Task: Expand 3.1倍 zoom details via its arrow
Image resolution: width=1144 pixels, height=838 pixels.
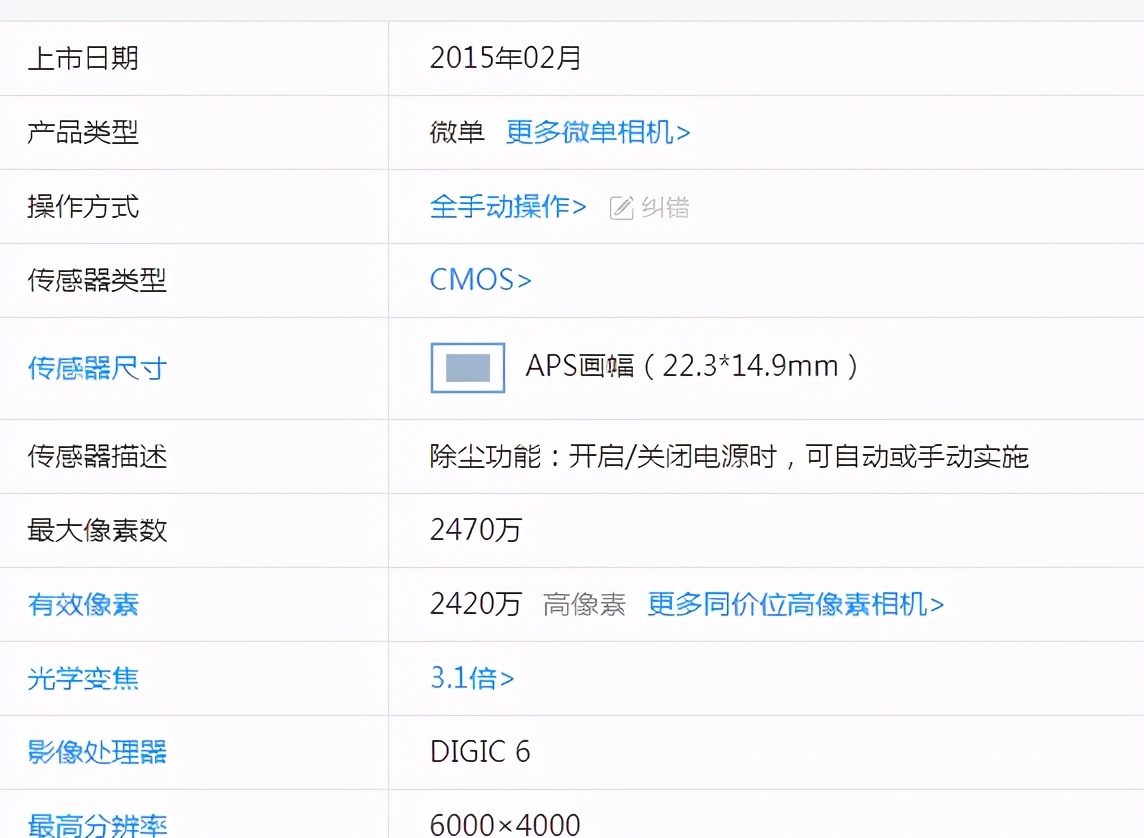Action: coord(508,678)
